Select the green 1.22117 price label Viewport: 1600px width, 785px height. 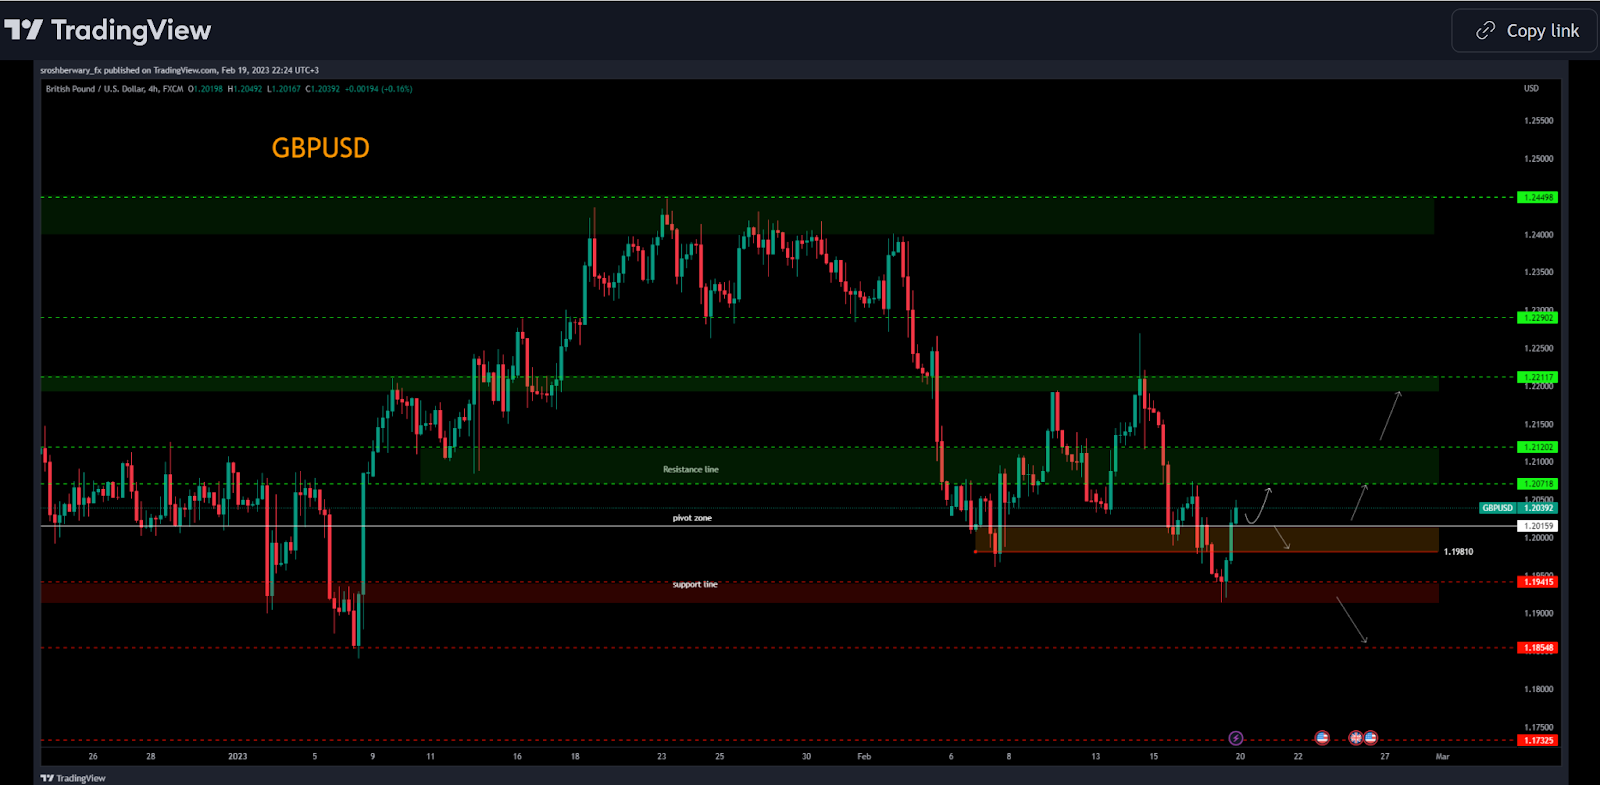click(x=1537, y=377)
